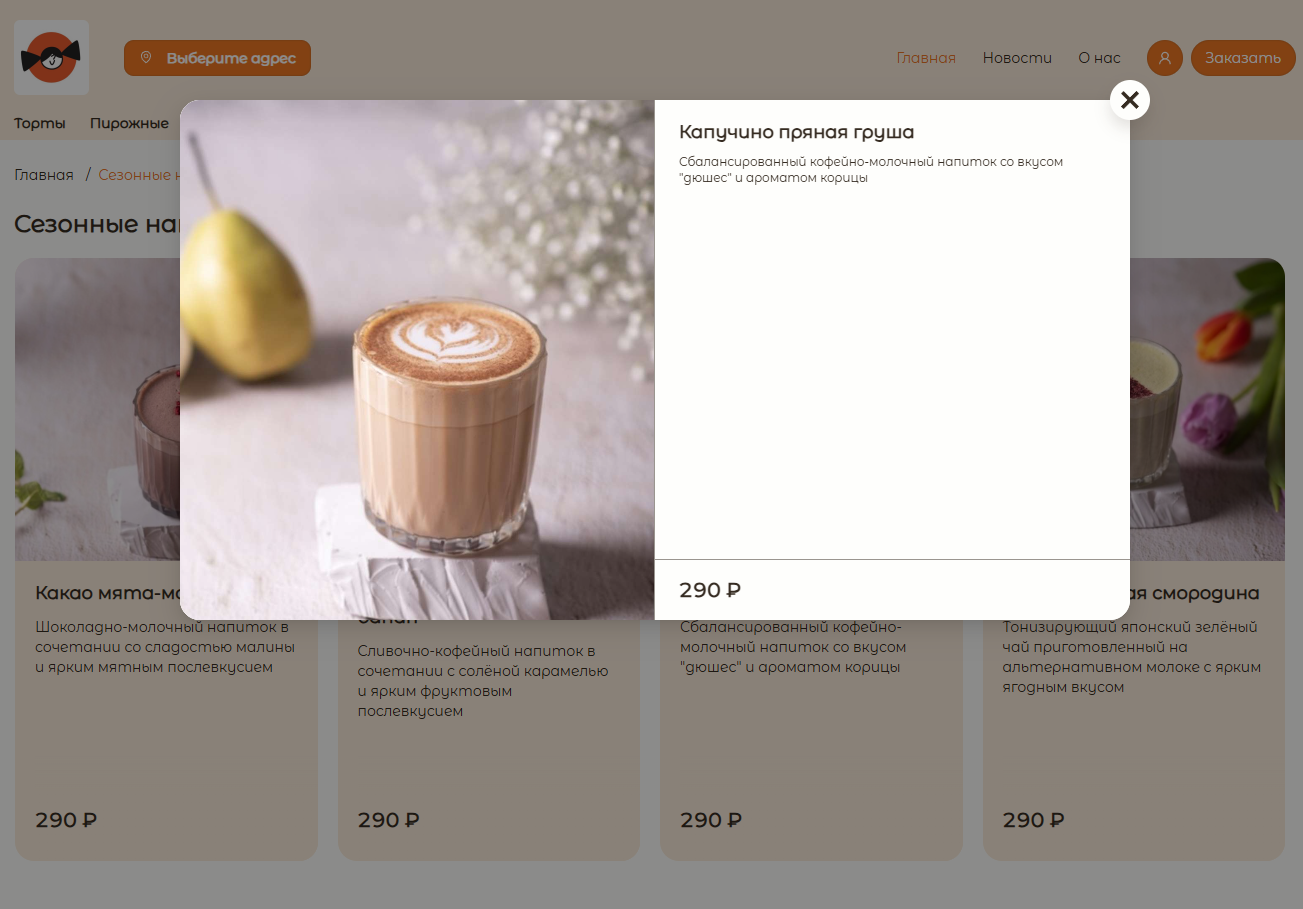
Task: Open the Выберите адрес address selector
Action: [217, 58]
